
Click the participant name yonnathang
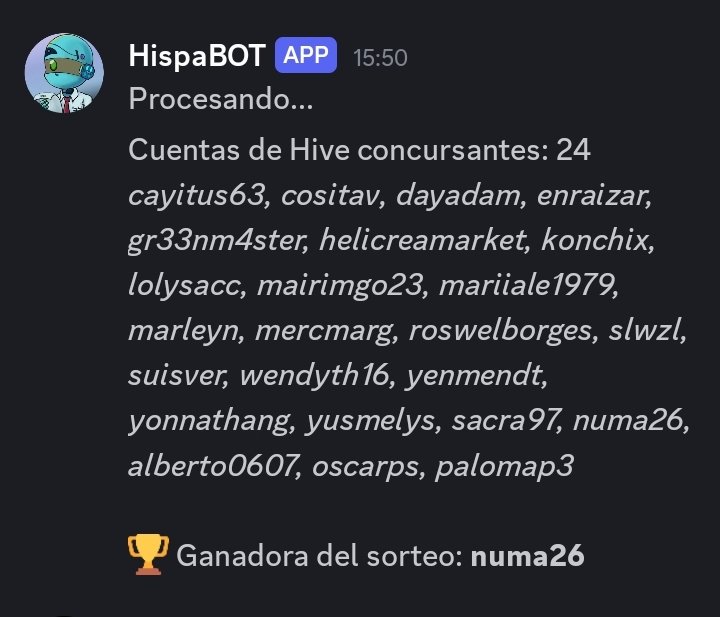pos(209,421)
